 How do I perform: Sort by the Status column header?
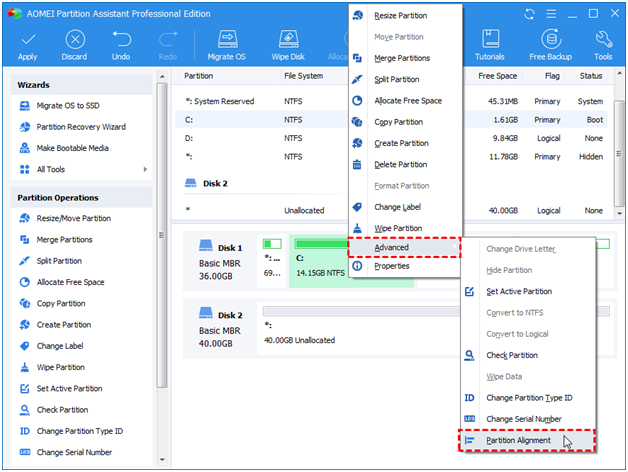tap(591, 76)
